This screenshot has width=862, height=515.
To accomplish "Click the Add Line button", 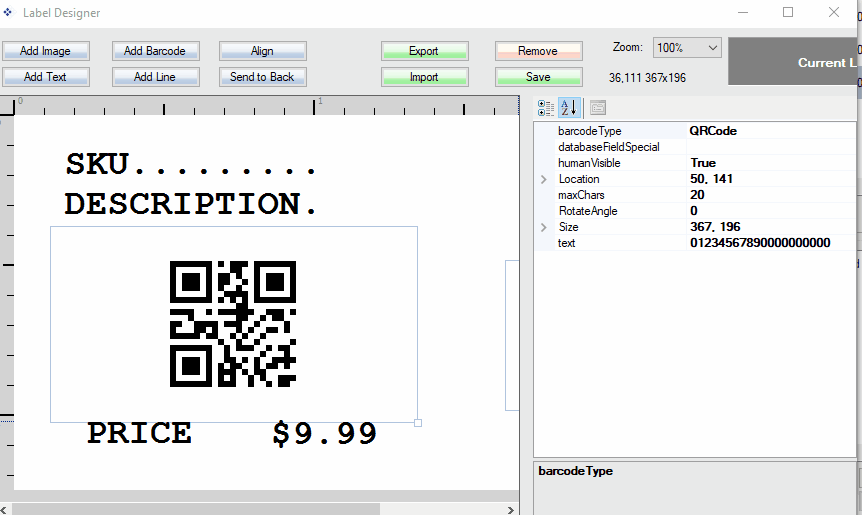I will tap(155, 77).
